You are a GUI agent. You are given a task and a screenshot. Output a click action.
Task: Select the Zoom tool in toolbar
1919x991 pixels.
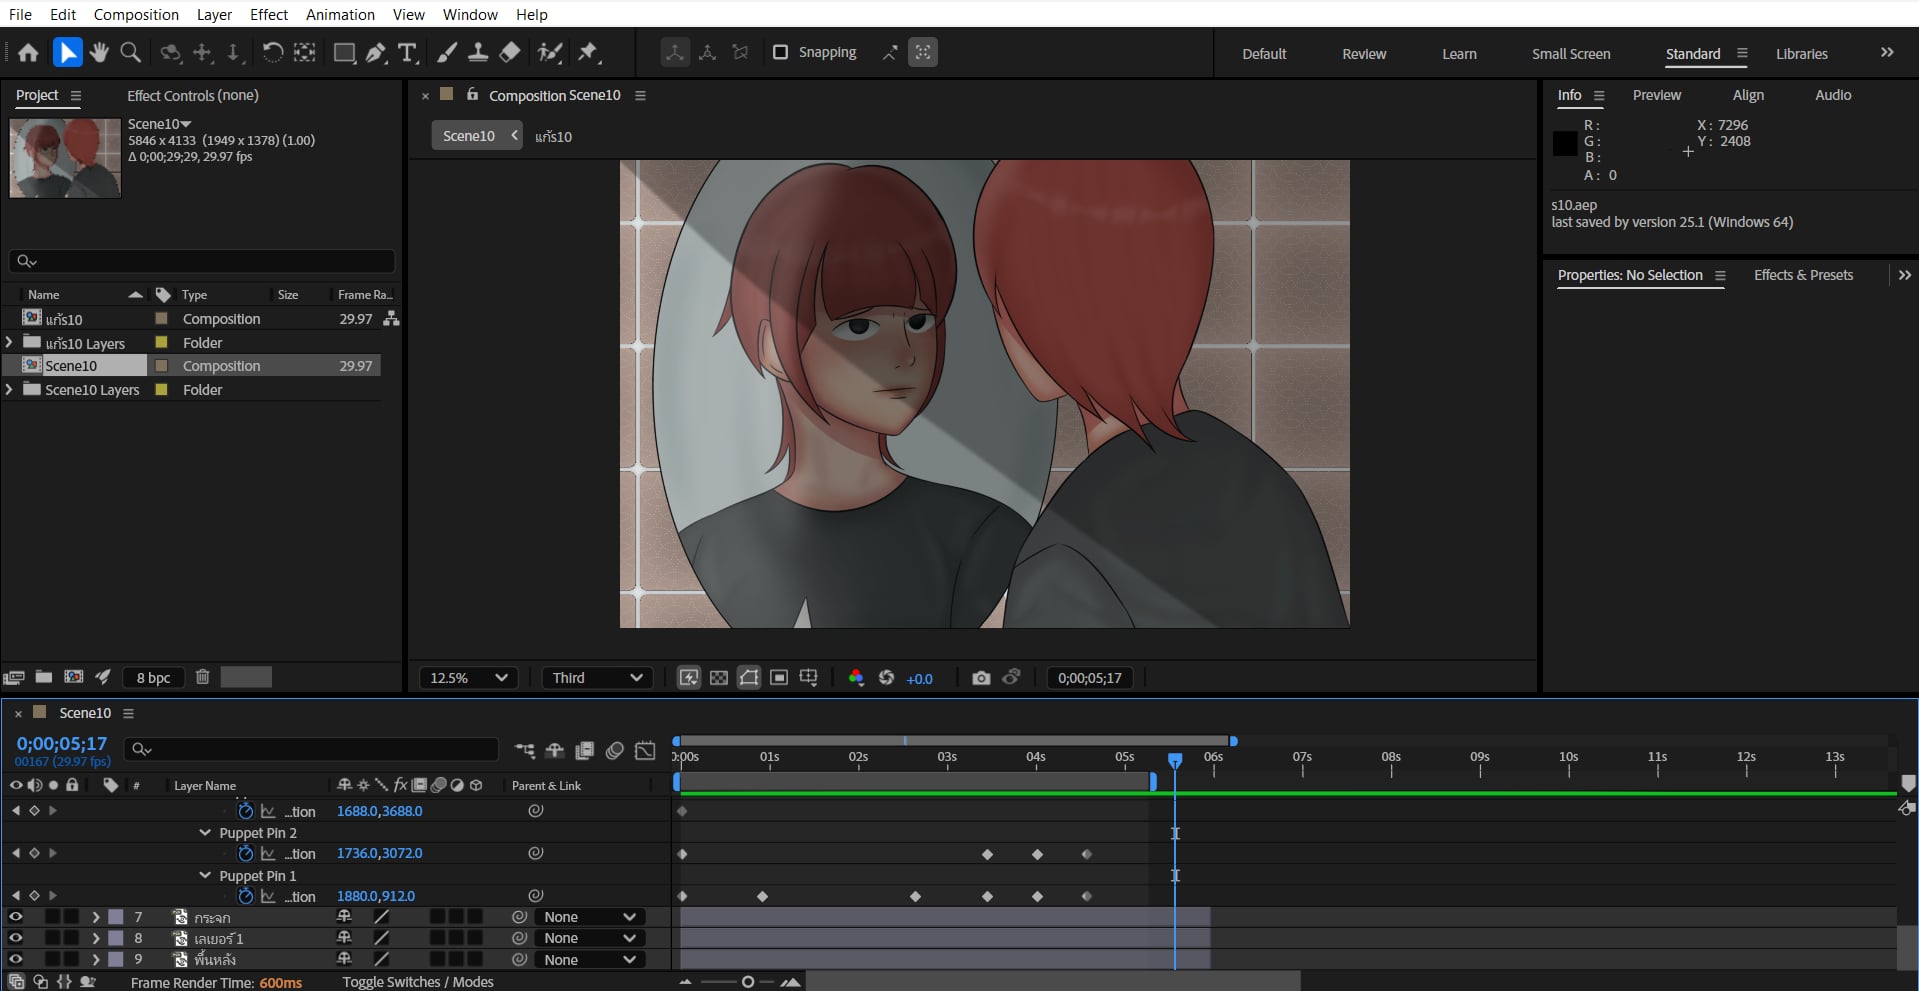point(130,53)
